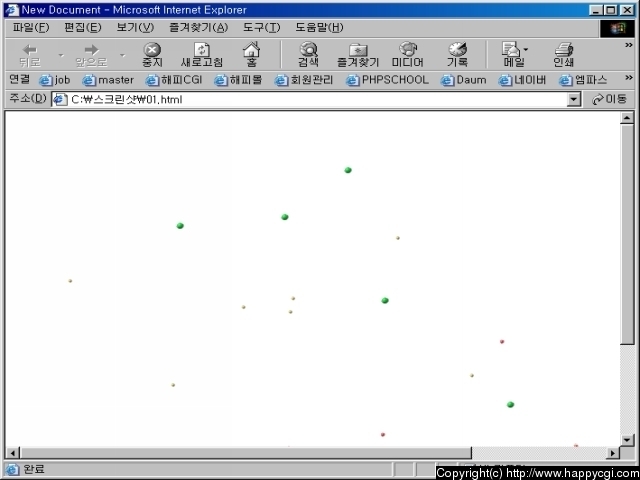Click the horizontal scrollbar right arrow
This screenshot has width=640, height=480.
click(x=613, y=453)
